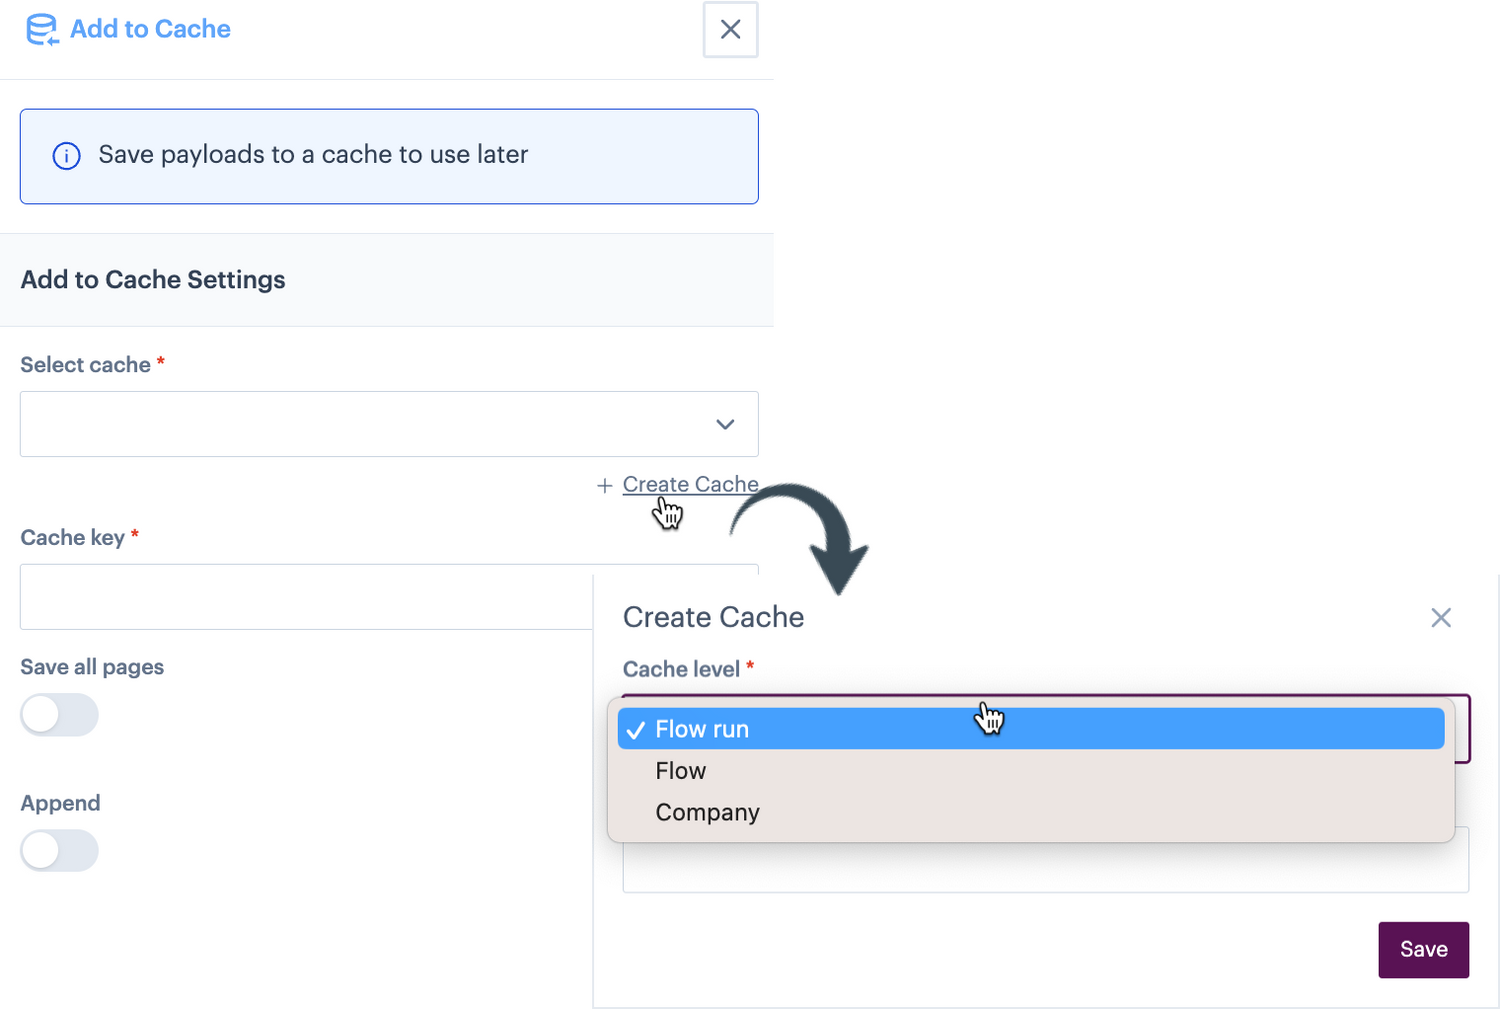
Task: Click the Add to Cache Settings header
Action: (152, 279)
